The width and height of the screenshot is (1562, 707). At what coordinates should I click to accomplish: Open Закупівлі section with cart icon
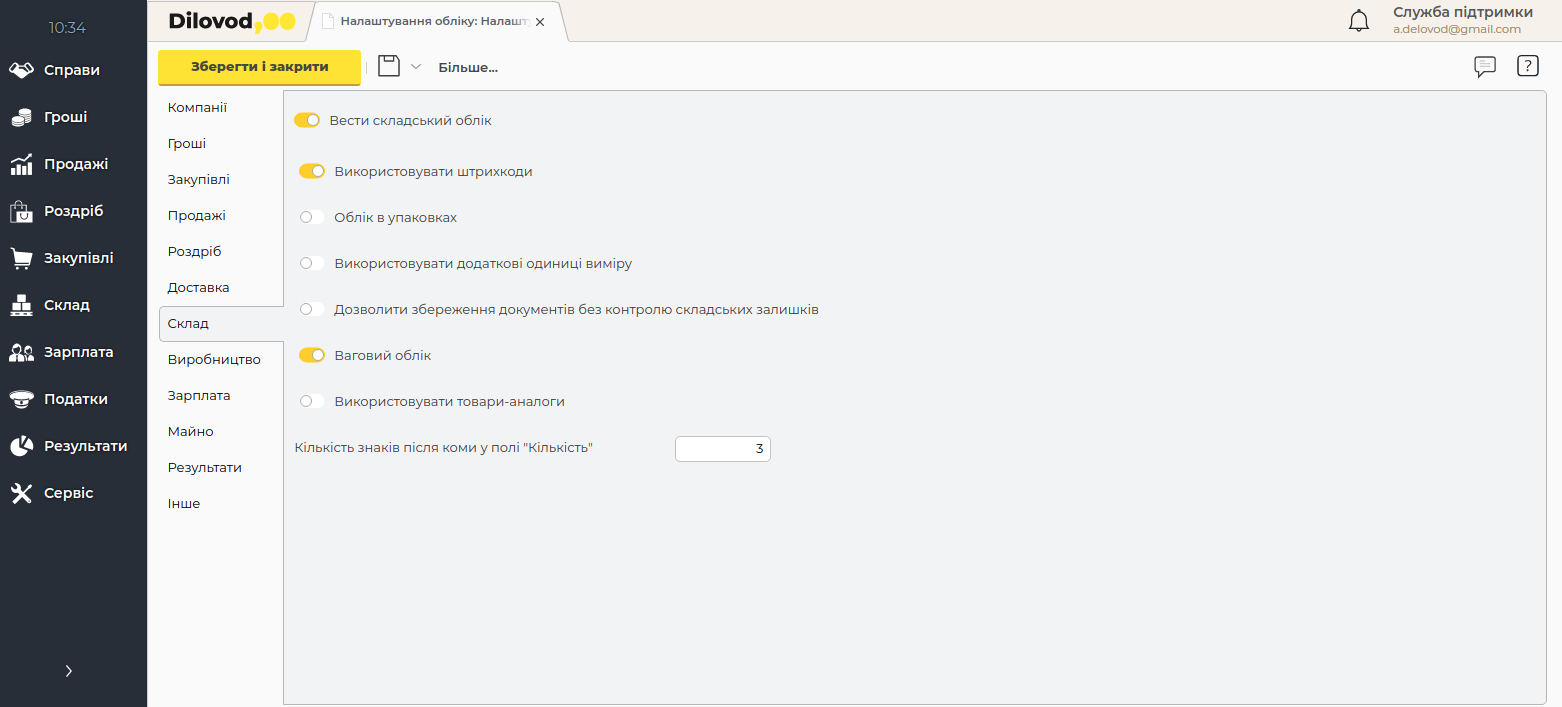click(78, 258)
